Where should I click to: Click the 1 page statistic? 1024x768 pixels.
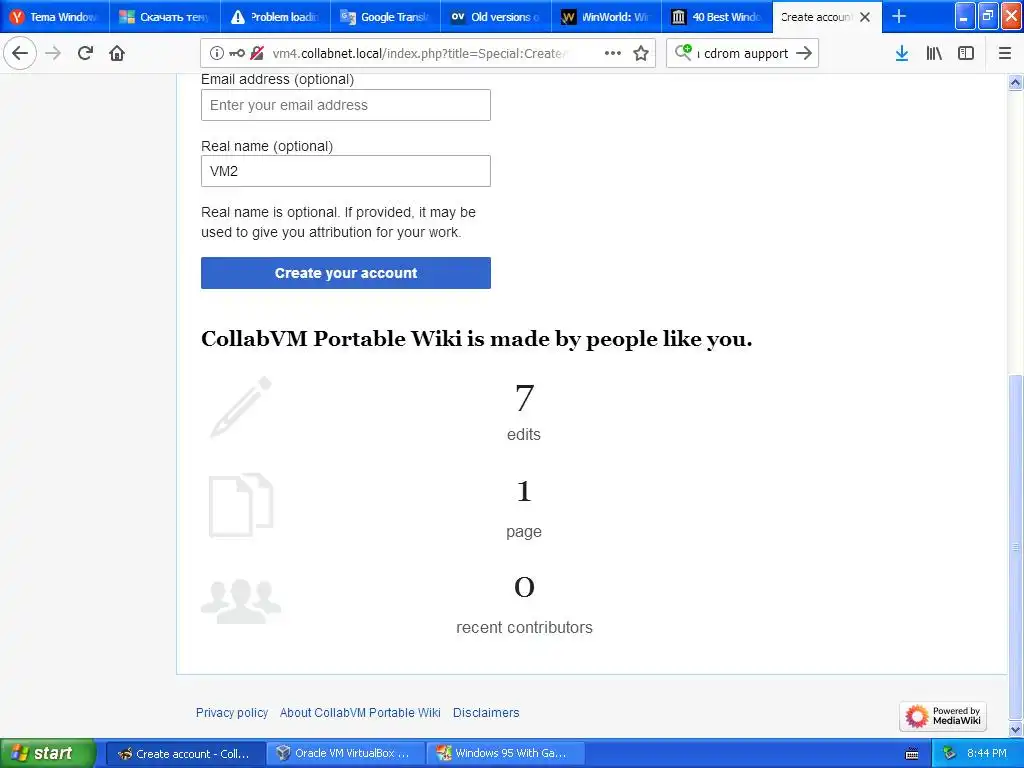(x=524, y=509)
